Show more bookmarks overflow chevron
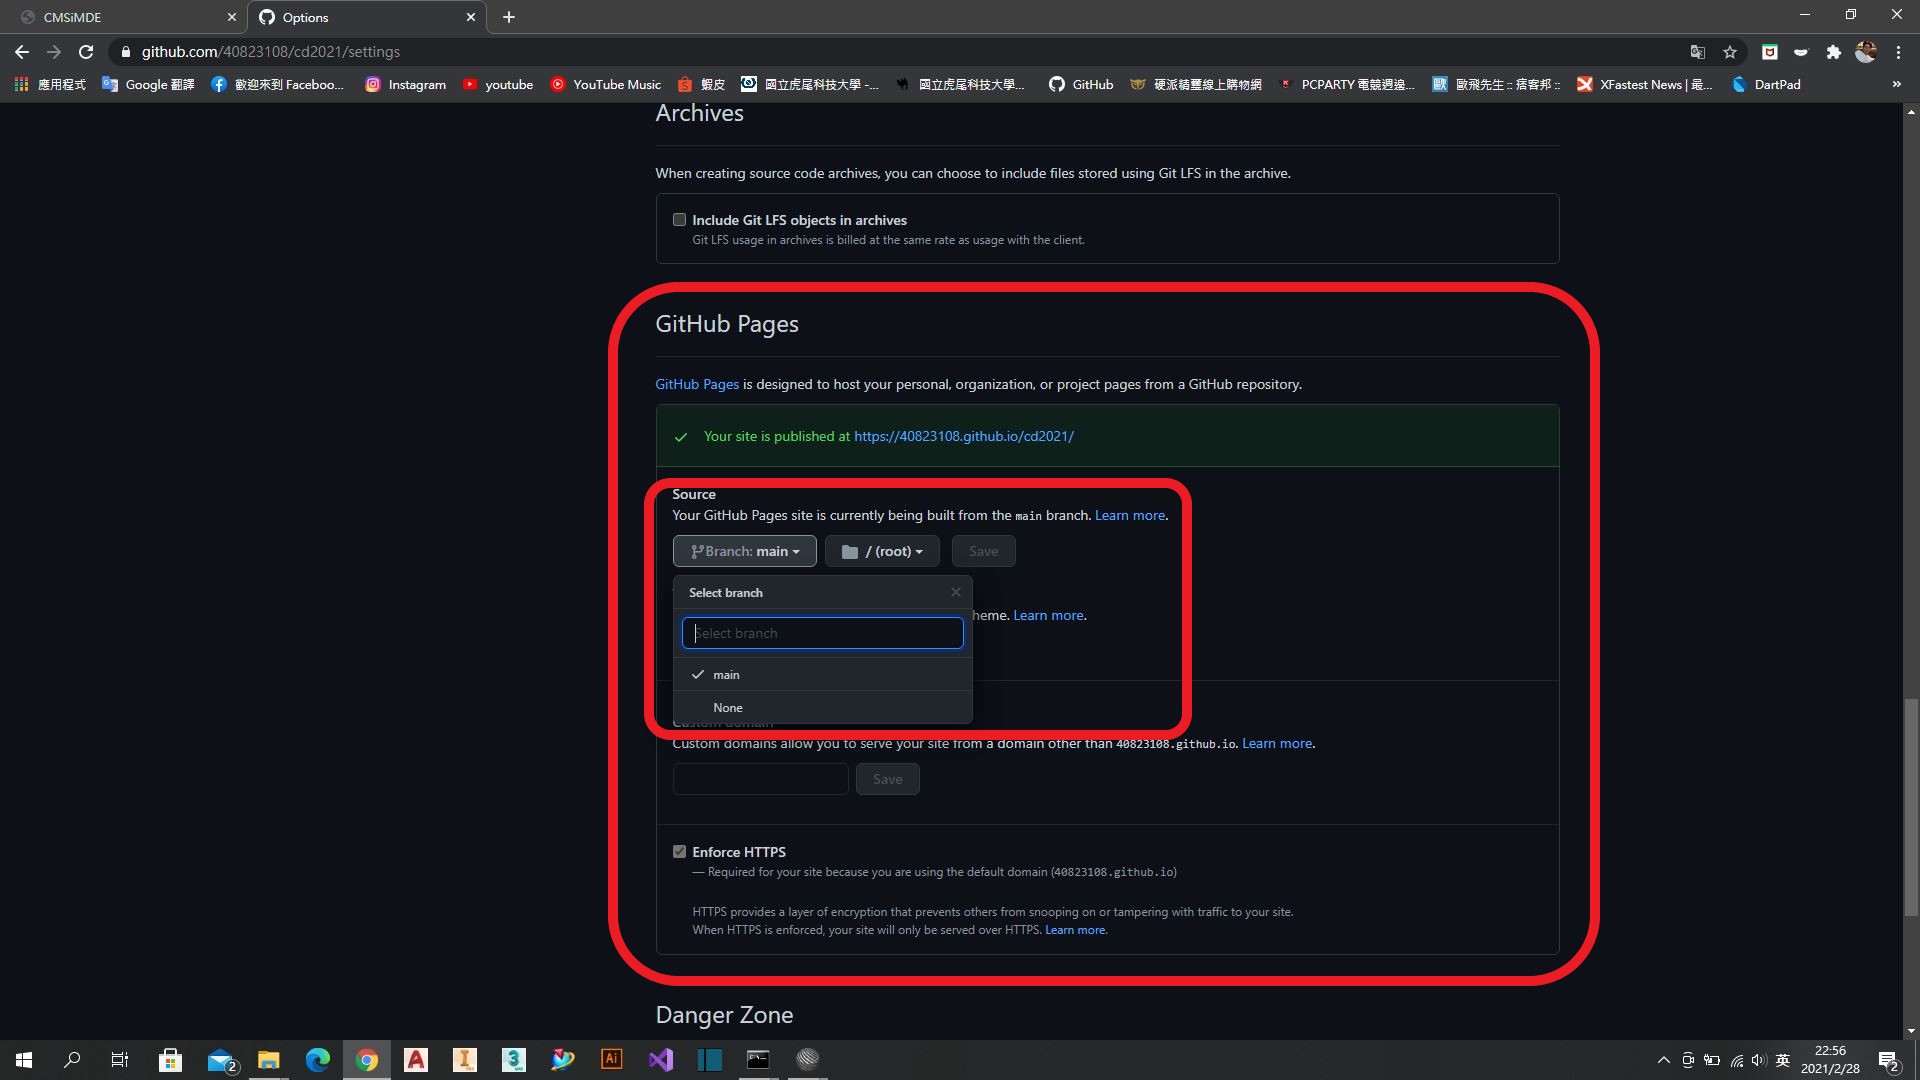The image size is (1920, 1080). click(1897, 85)
